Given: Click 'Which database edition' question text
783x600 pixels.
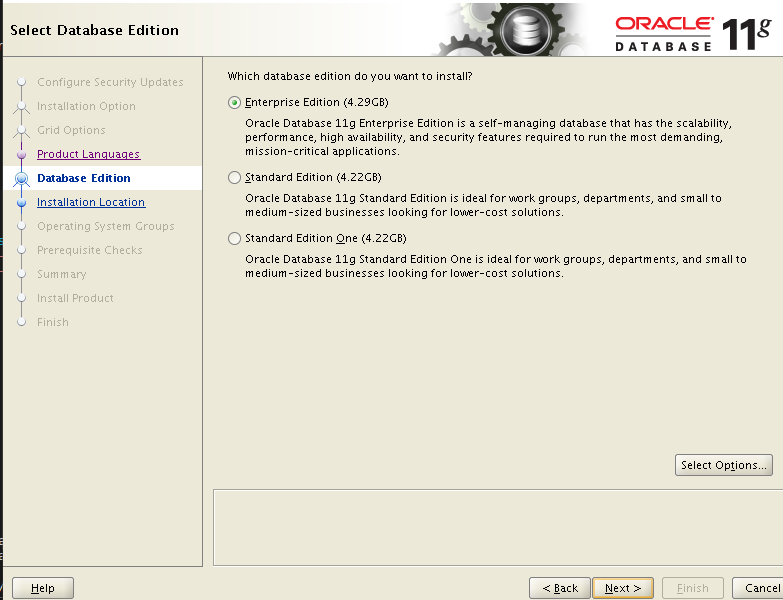Looking at the screenshot, I should [350, 76].
